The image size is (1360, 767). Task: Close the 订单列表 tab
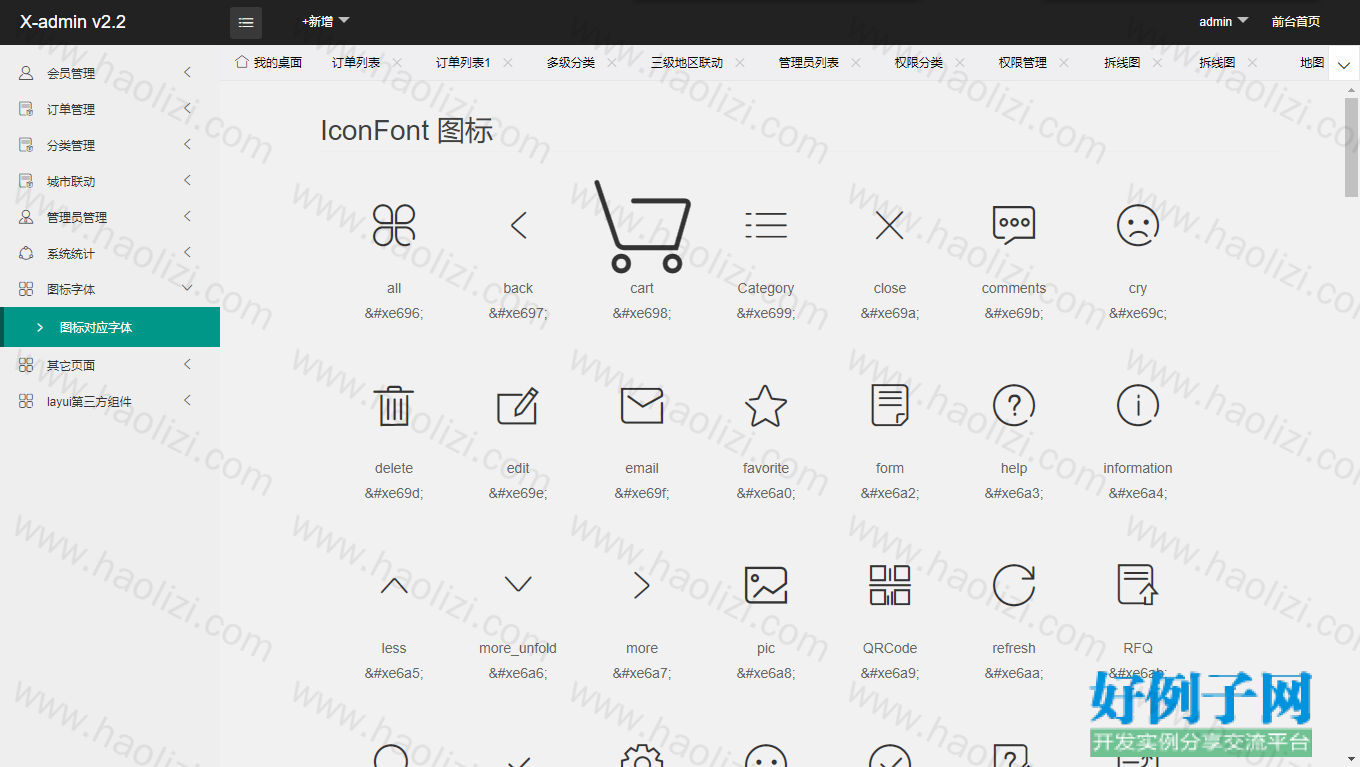(397, 62)
